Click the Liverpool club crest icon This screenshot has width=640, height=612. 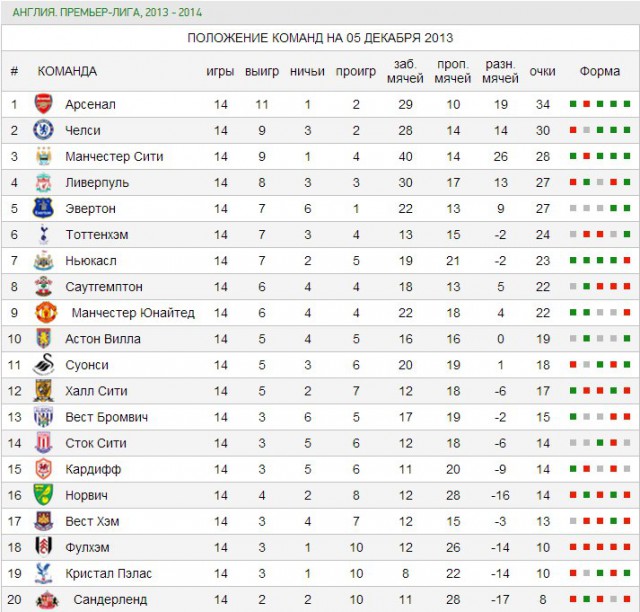tap(43, 182)
